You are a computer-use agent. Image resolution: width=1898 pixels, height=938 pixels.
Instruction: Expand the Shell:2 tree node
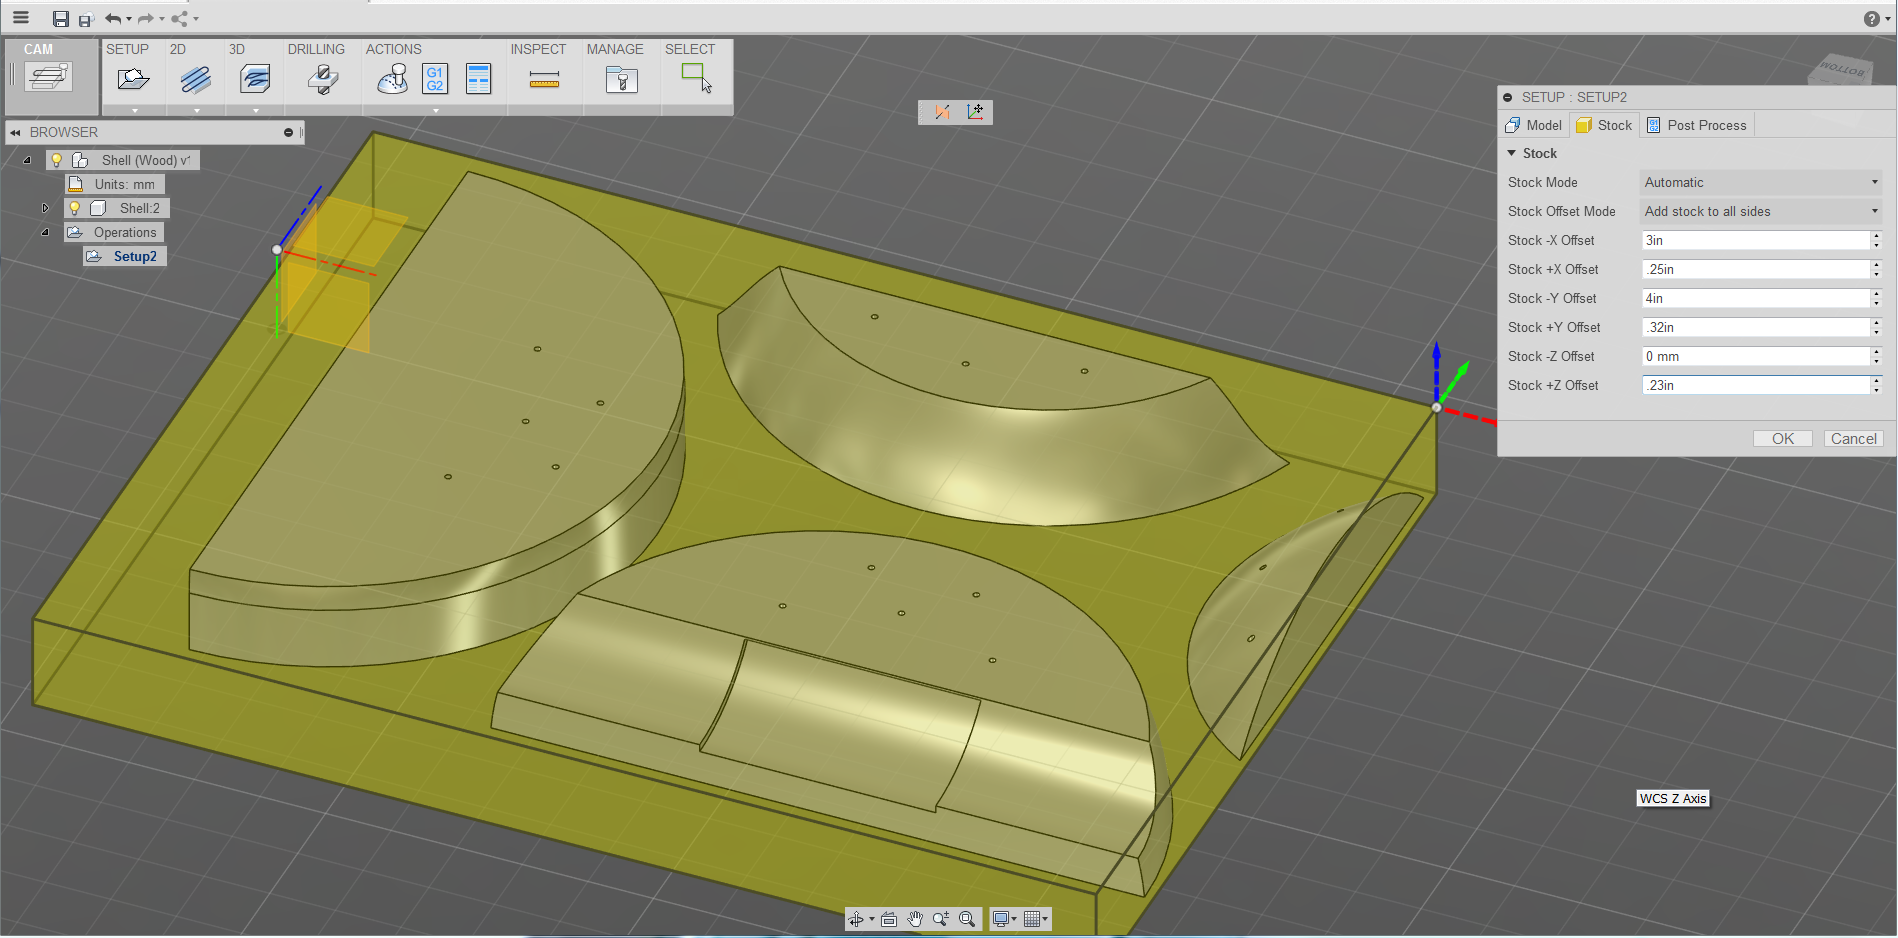[45, 208]
